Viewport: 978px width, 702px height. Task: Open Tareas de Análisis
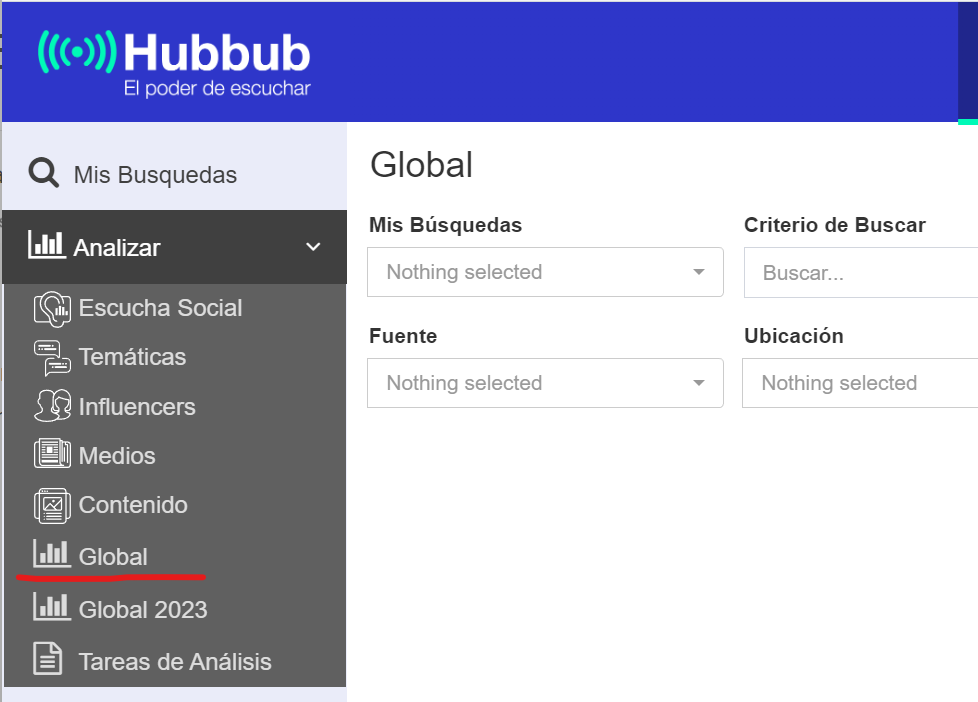point(175,661)
